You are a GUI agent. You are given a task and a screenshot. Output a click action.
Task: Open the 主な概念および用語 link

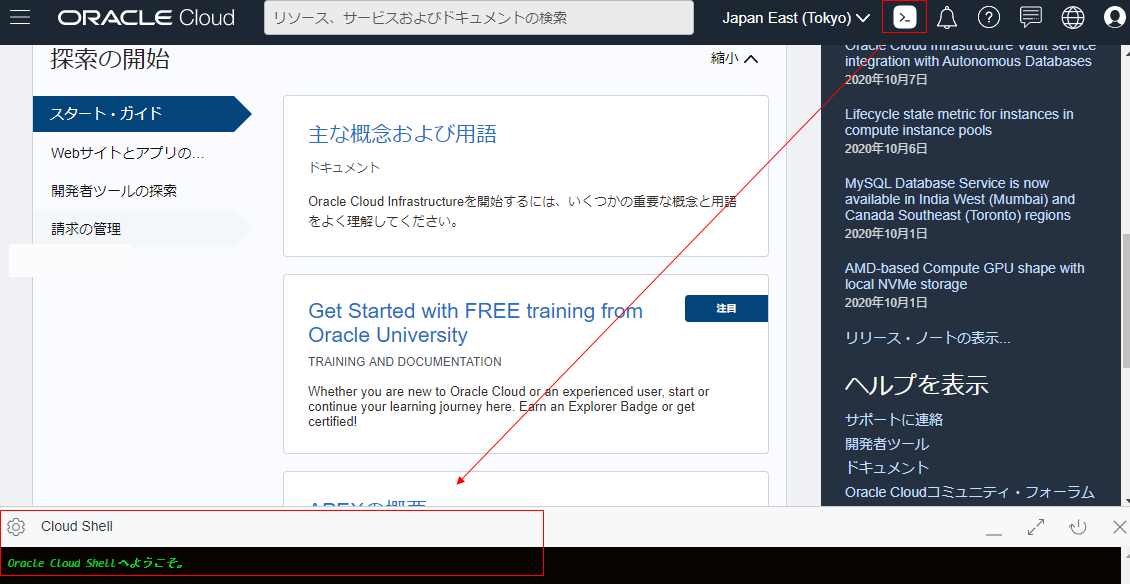pyautogui.click(x=402, y=134)
